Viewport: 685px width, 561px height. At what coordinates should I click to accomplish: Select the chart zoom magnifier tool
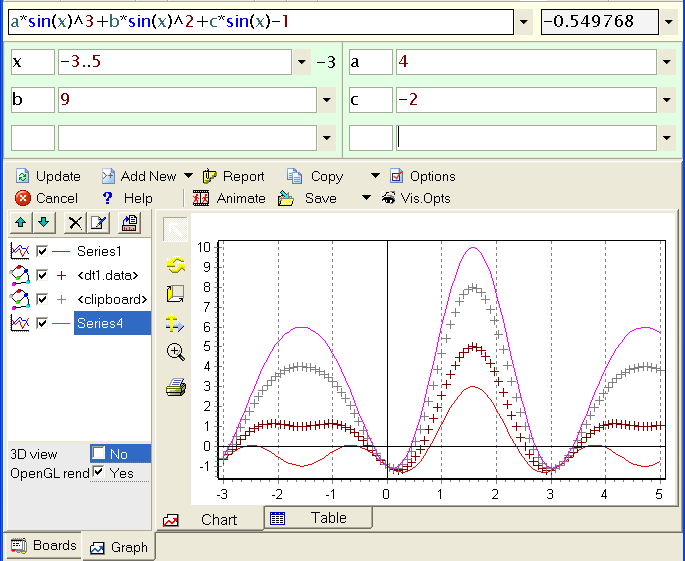[x=176, y=351]
